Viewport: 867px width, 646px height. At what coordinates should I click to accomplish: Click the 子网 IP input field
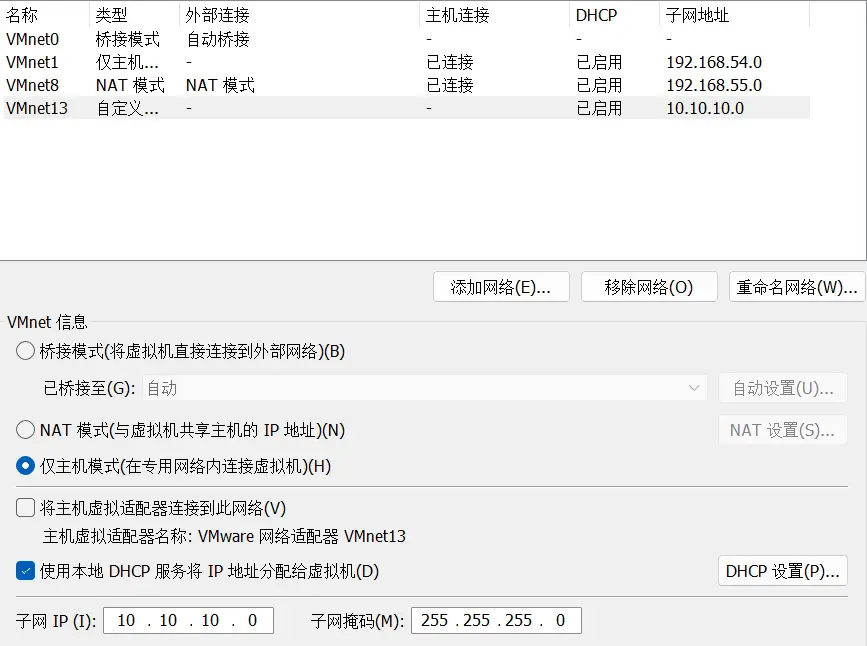pyautogui.click(x=187, y=620)
